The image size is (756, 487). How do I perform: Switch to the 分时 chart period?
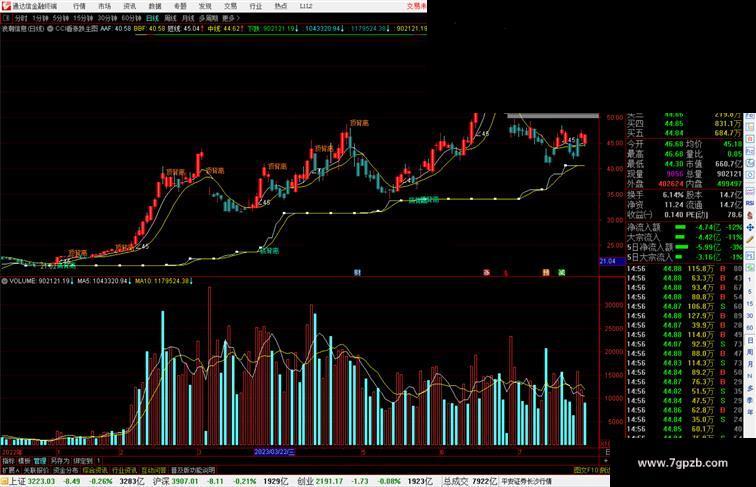pyautogui.click(x=21, y=18)
